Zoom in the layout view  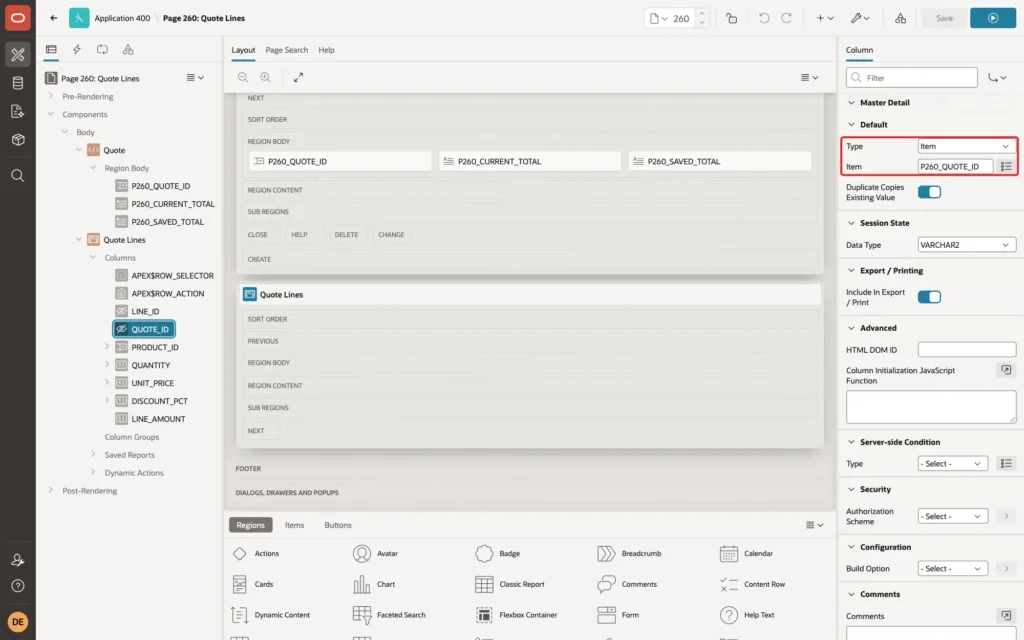[x=266, y=77]
